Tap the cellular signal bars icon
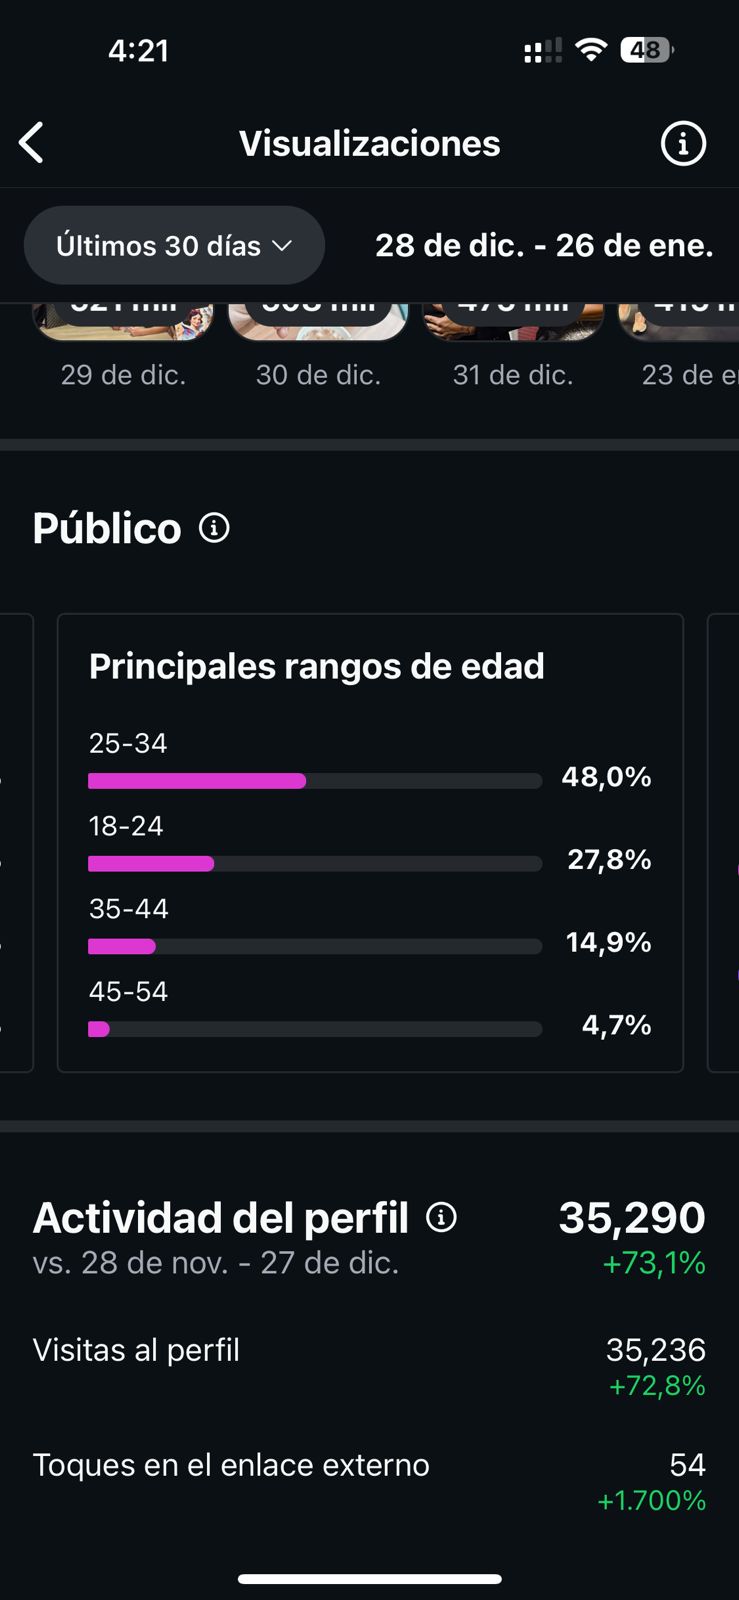Image resolution: width=739 pixels, height=1600 pixels. point(543,51)
